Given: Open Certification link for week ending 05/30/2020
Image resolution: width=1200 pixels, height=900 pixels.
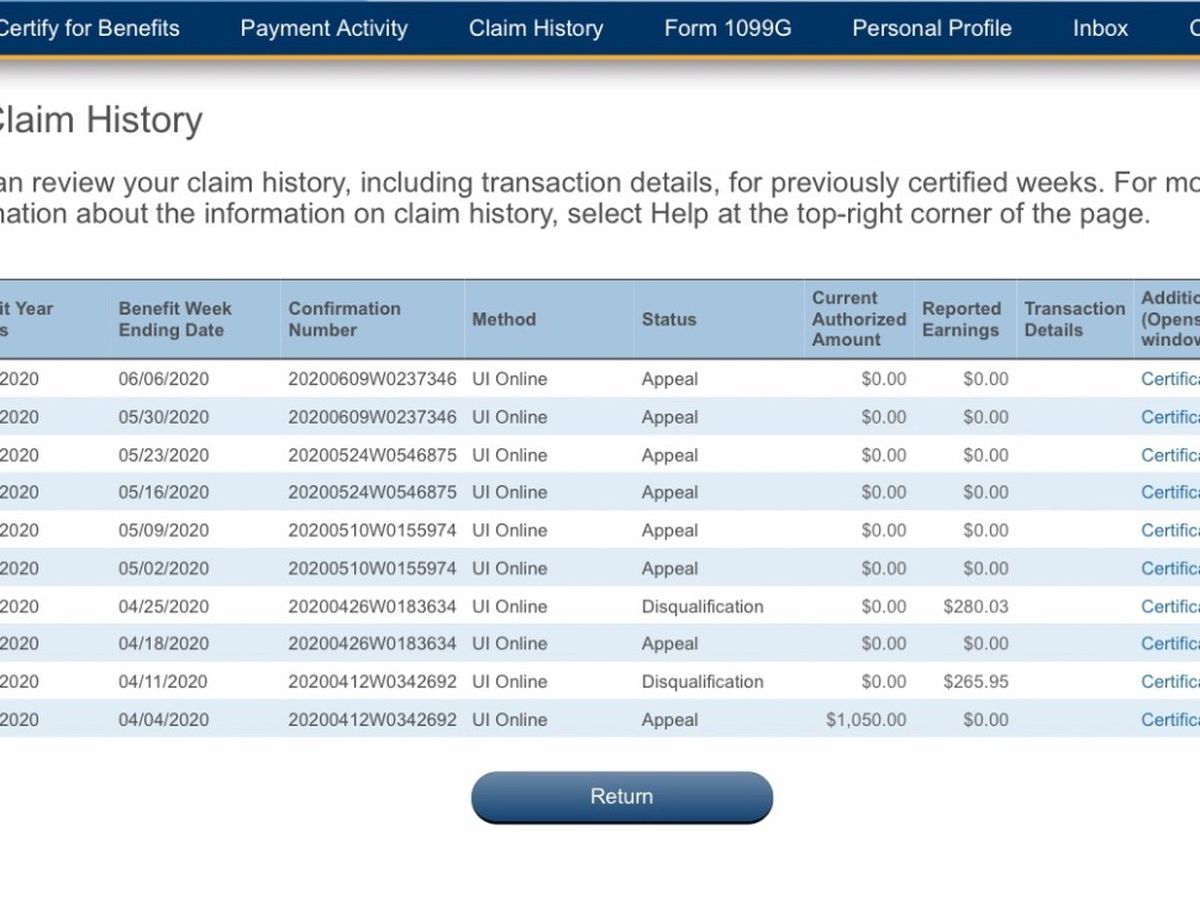Looking at the screenshot, I should 1170,417.
